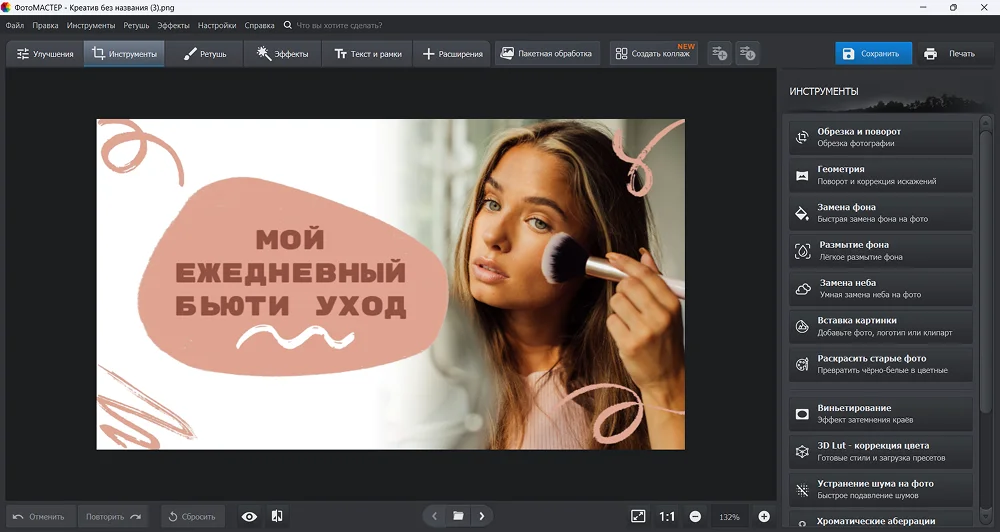Image resolution: width=1000 pixels, height=532 pixels.
Task: Click the fit-to-screen icon
Action: (638, 516)
